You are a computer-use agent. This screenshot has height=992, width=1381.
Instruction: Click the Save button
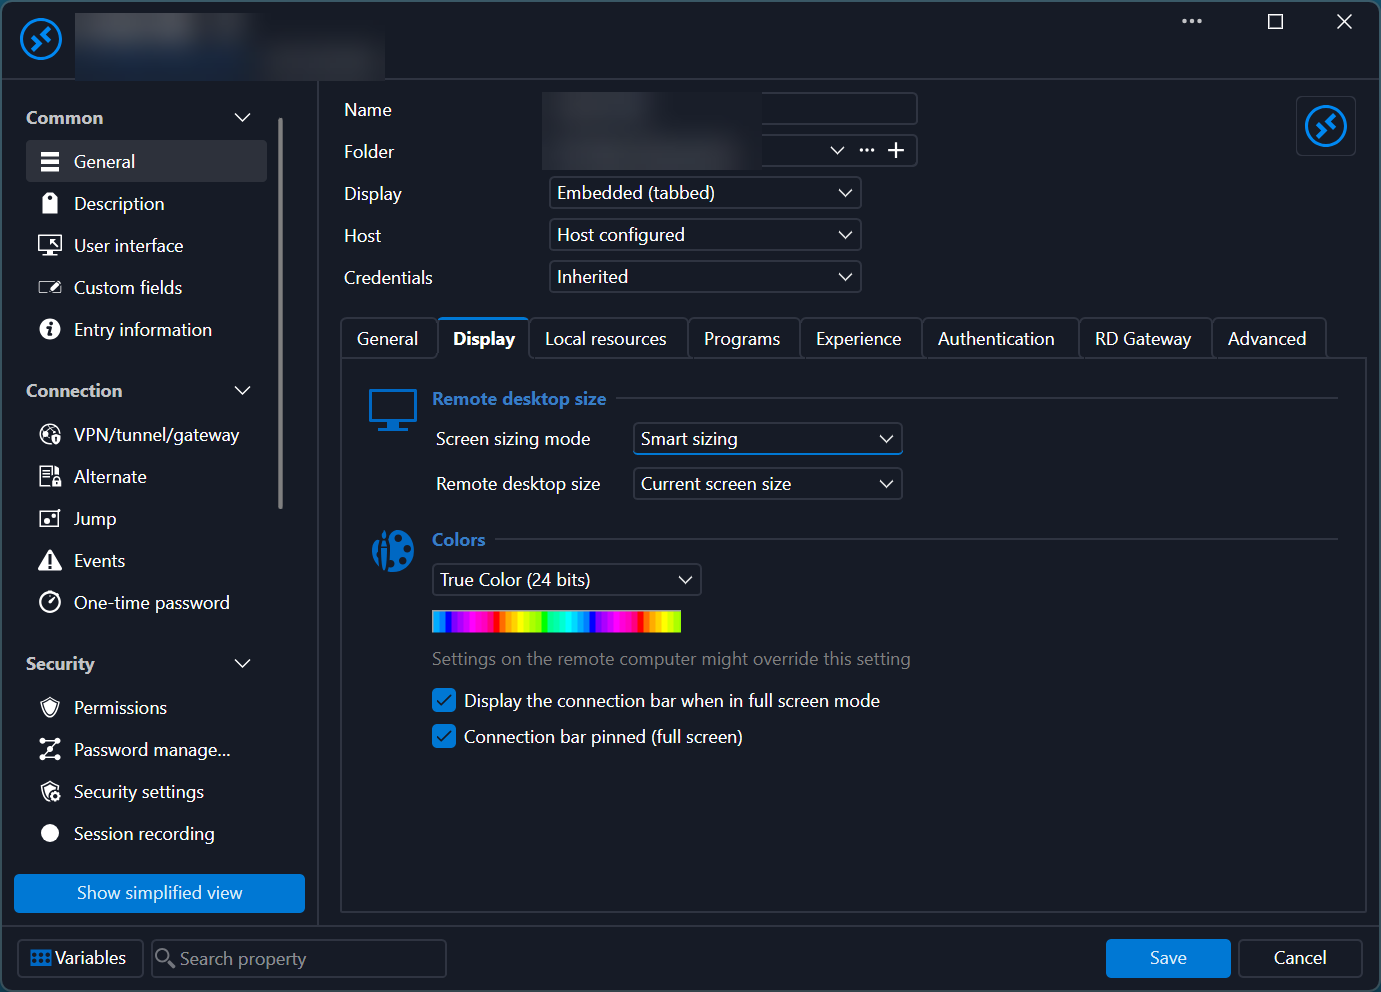tap(1168, 958)
